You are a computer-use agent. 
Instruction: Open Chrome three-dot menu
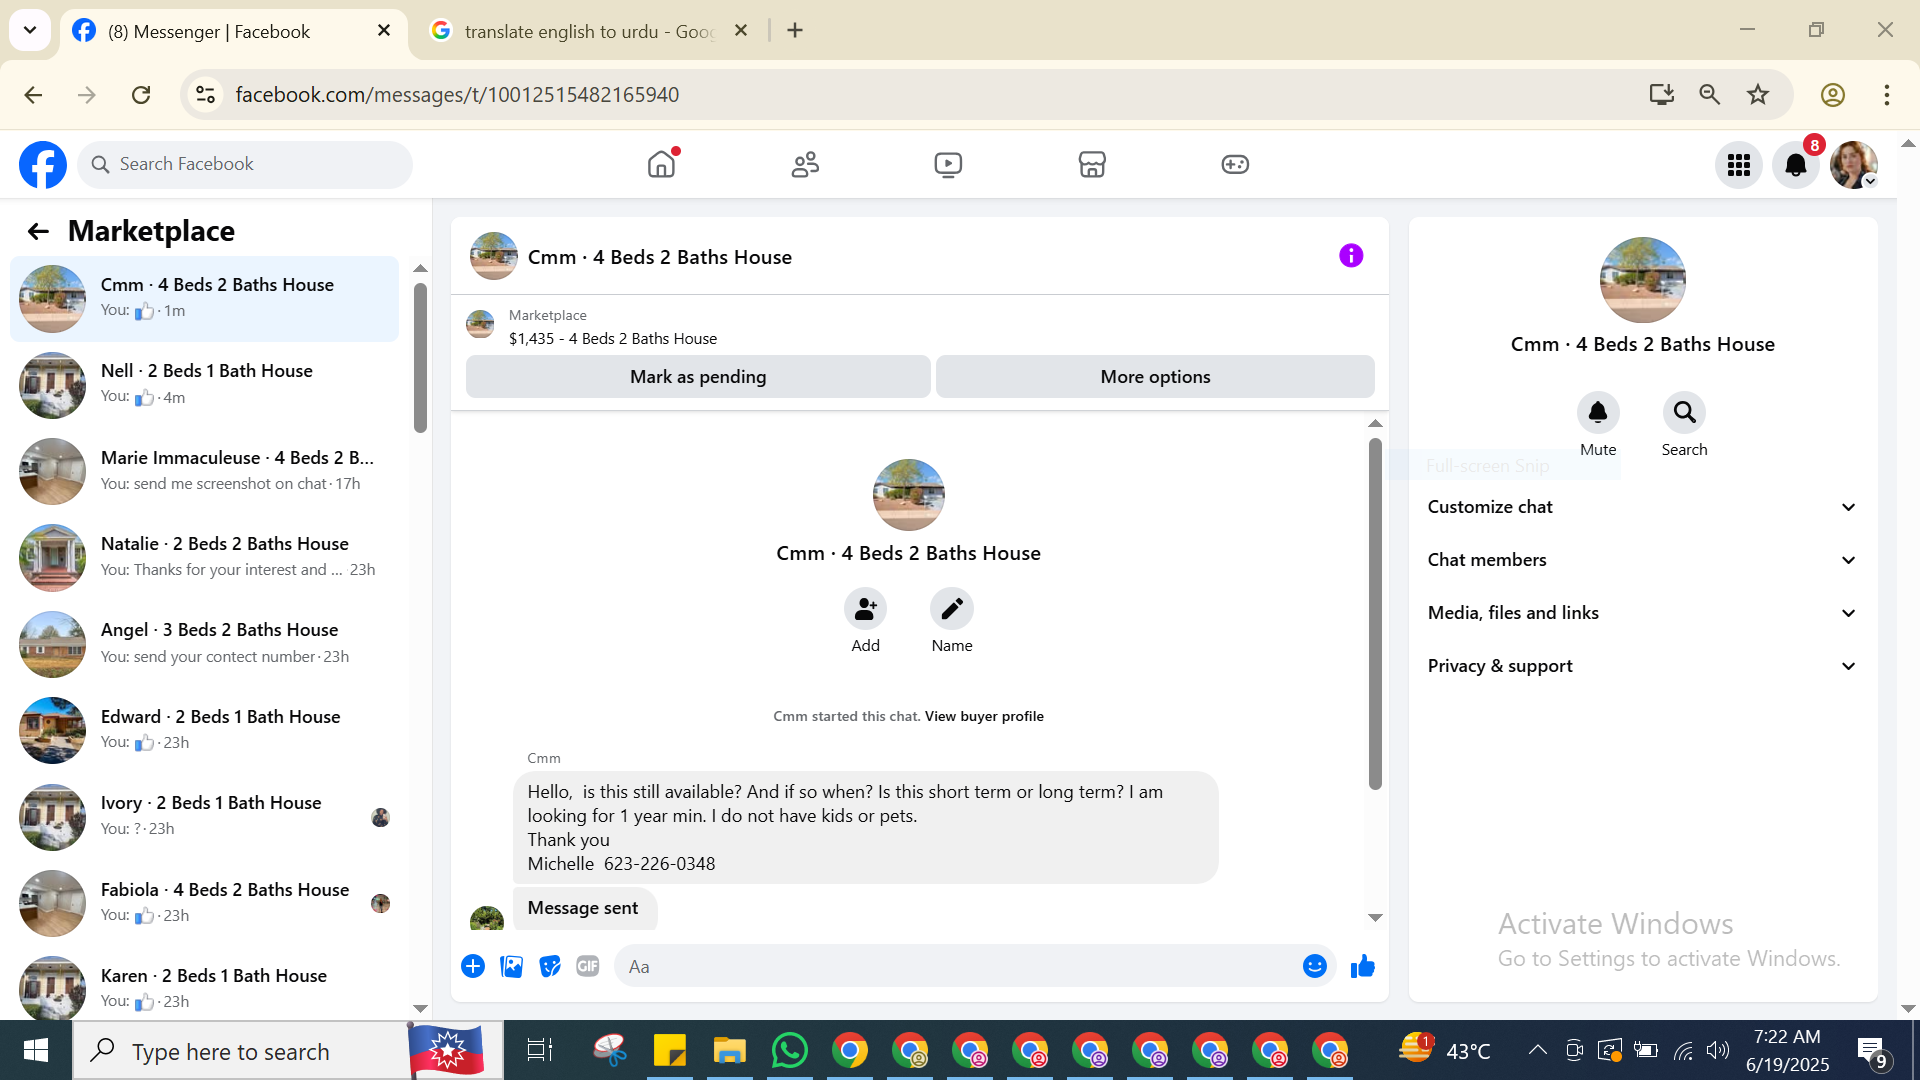pyautogui.click(x=1887, y=95)
